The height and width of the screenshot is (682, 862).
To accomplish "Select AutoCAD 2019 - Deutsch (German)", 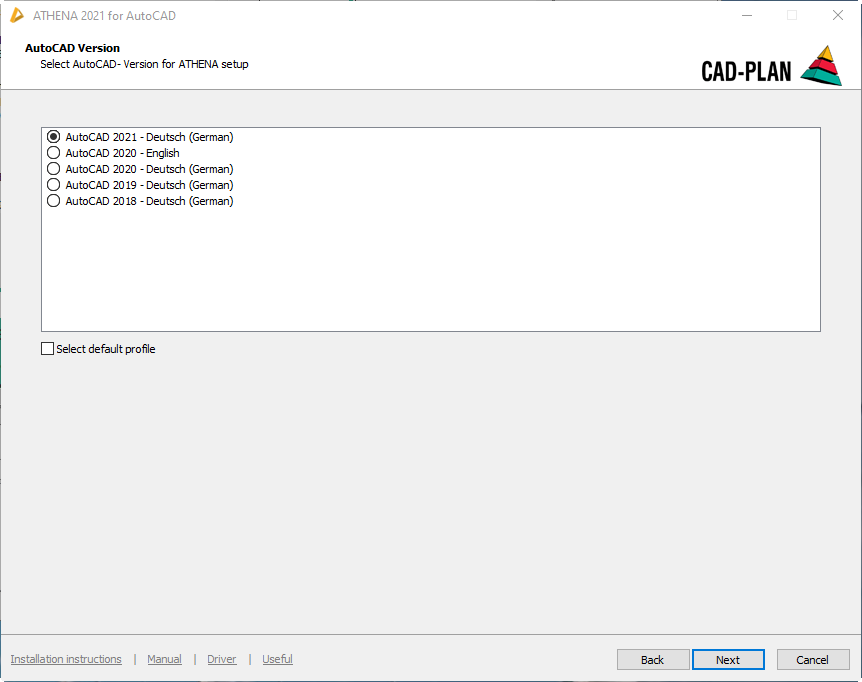I will pos(54,185).
